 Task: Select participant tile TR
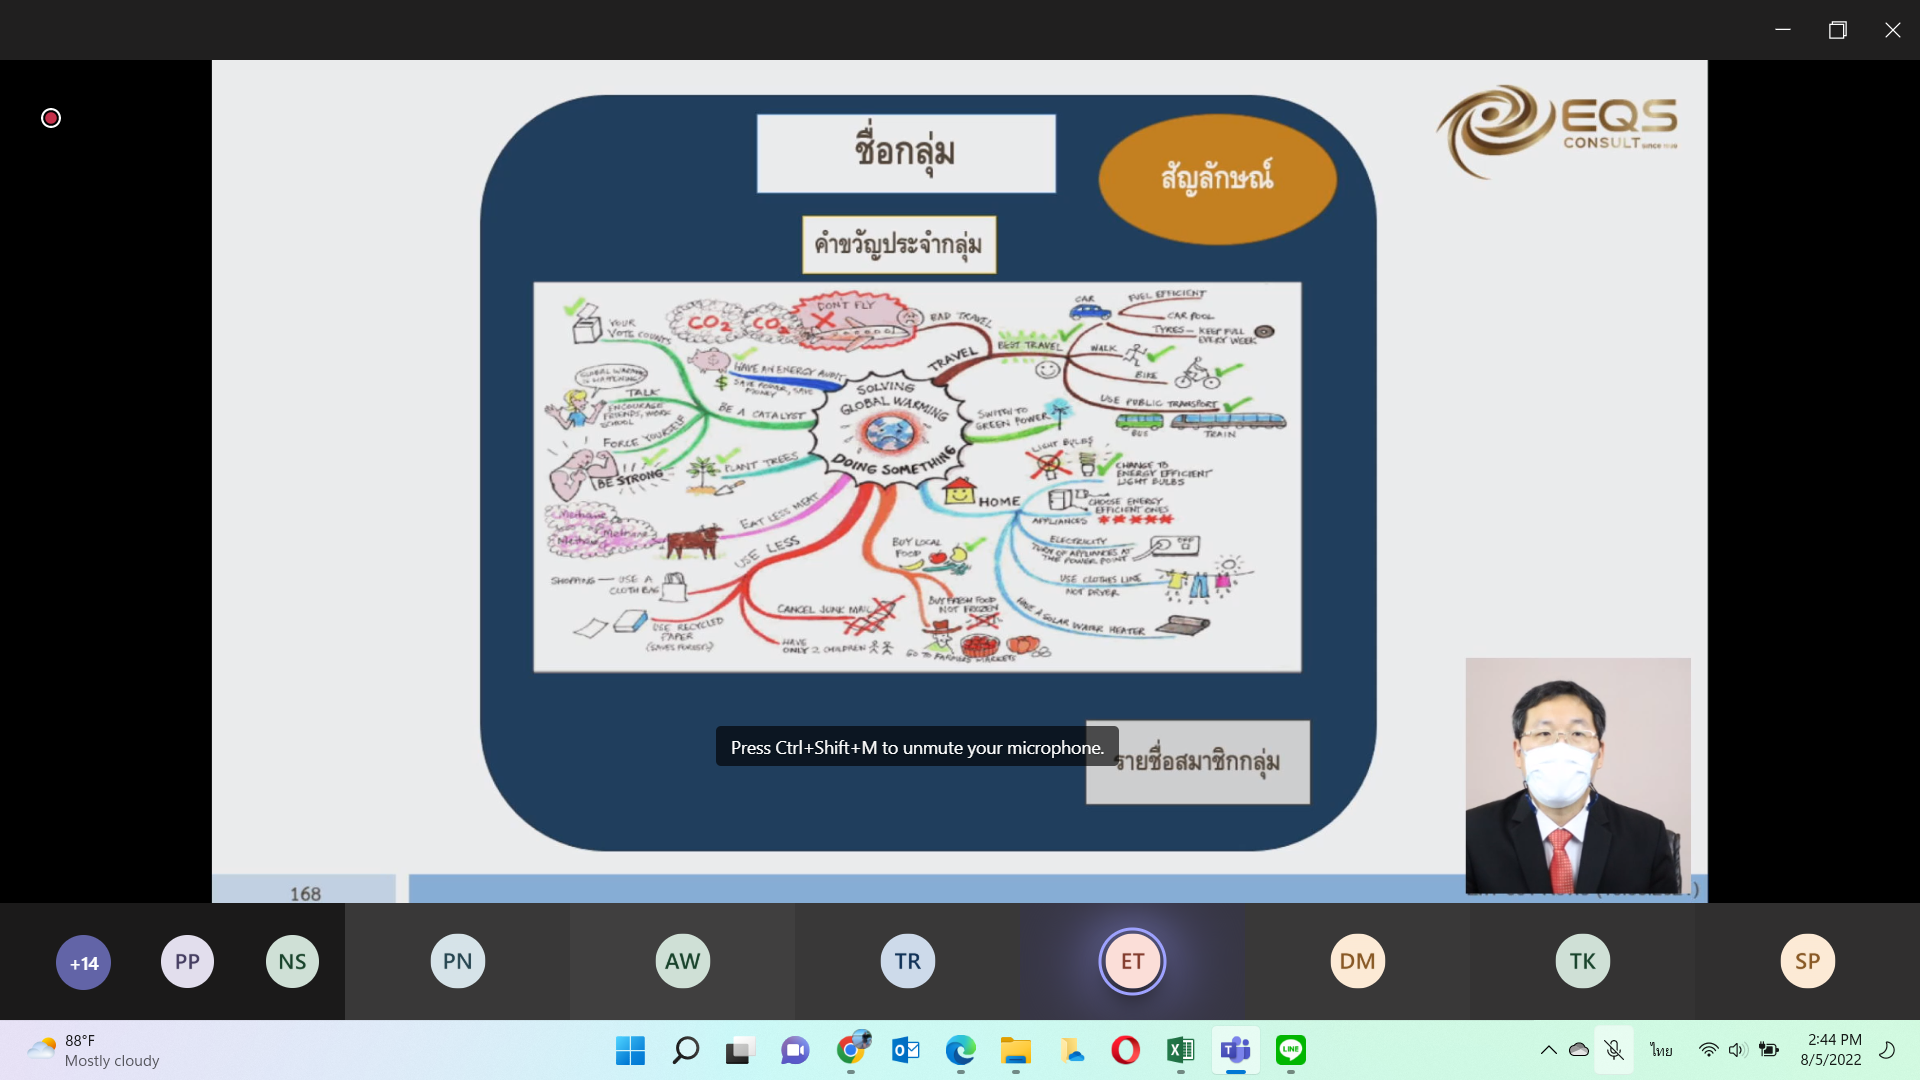907,961
